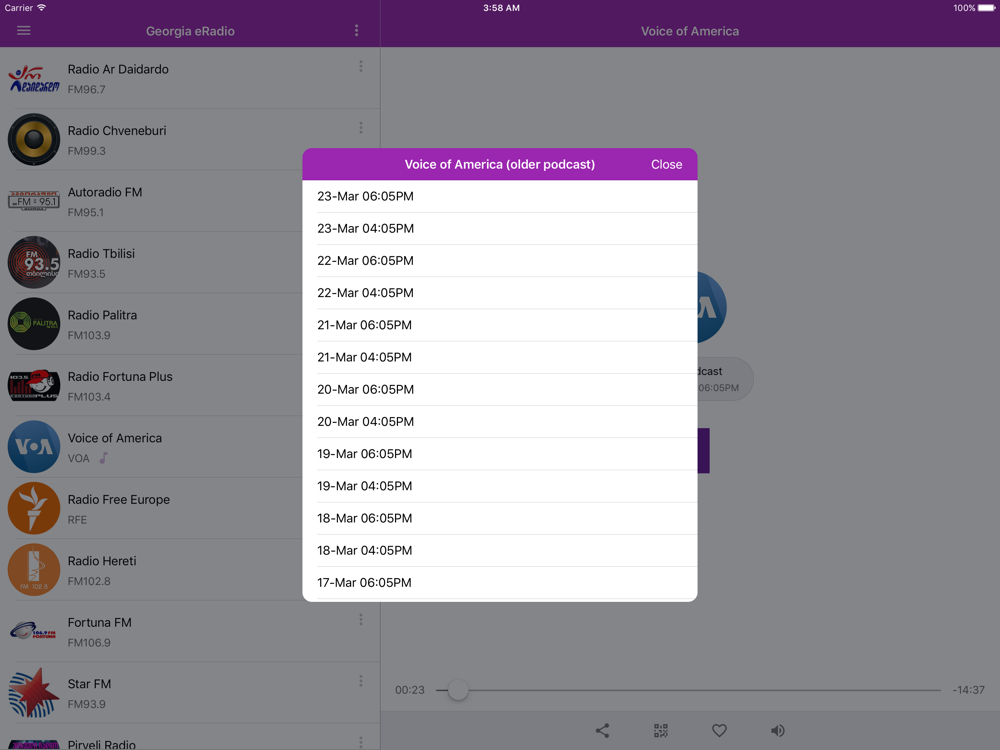
Task: Choose Radio Free Europe station name
Action: 119,499
